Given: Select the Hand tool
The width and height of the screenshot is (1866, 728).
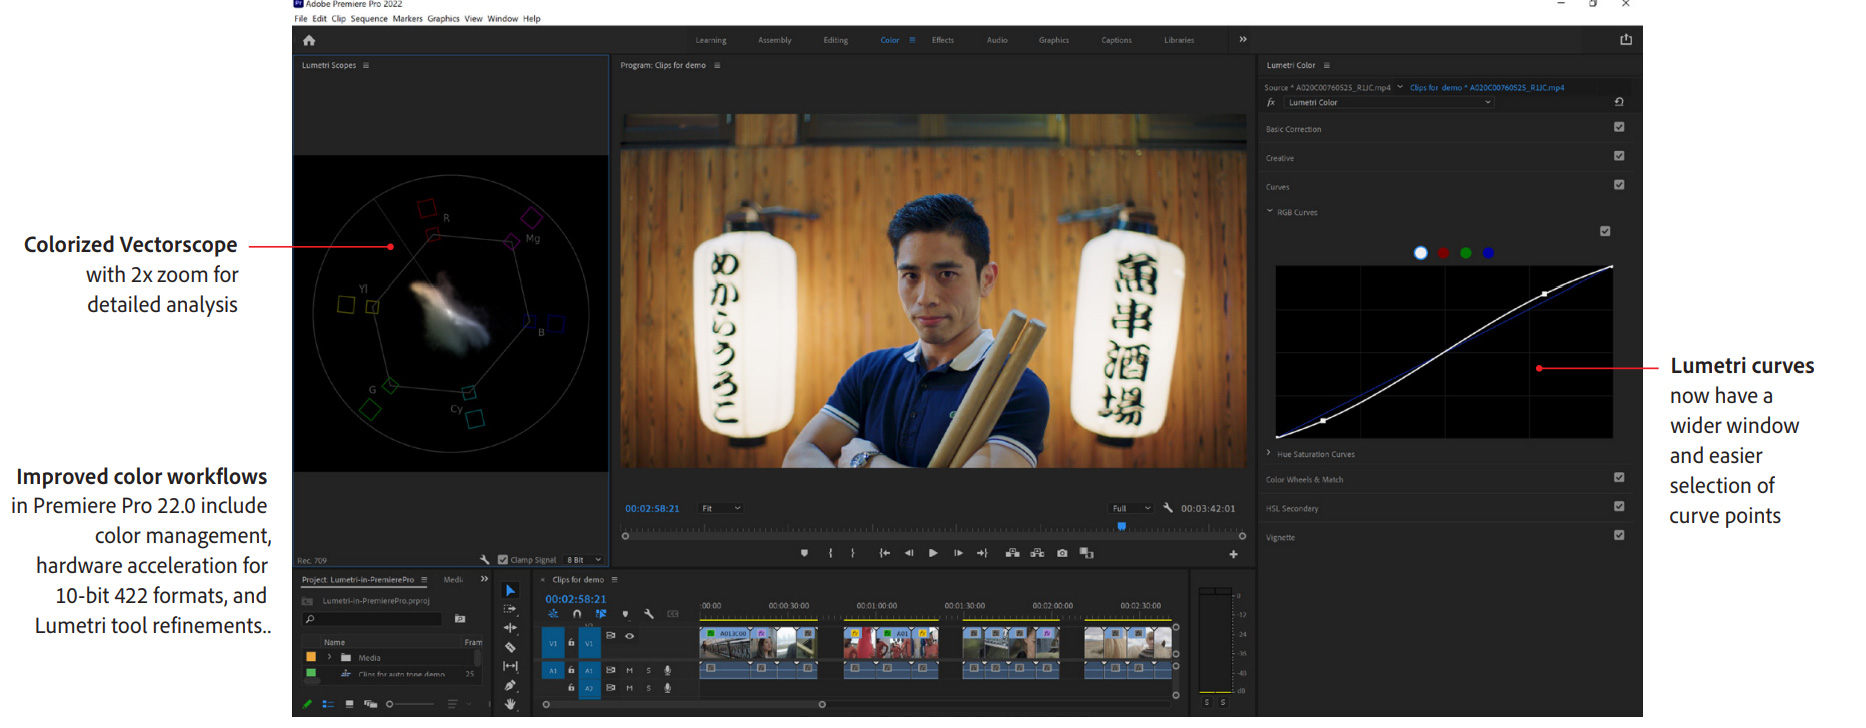Looking at the screenshot, I should [x=510, y=704].
